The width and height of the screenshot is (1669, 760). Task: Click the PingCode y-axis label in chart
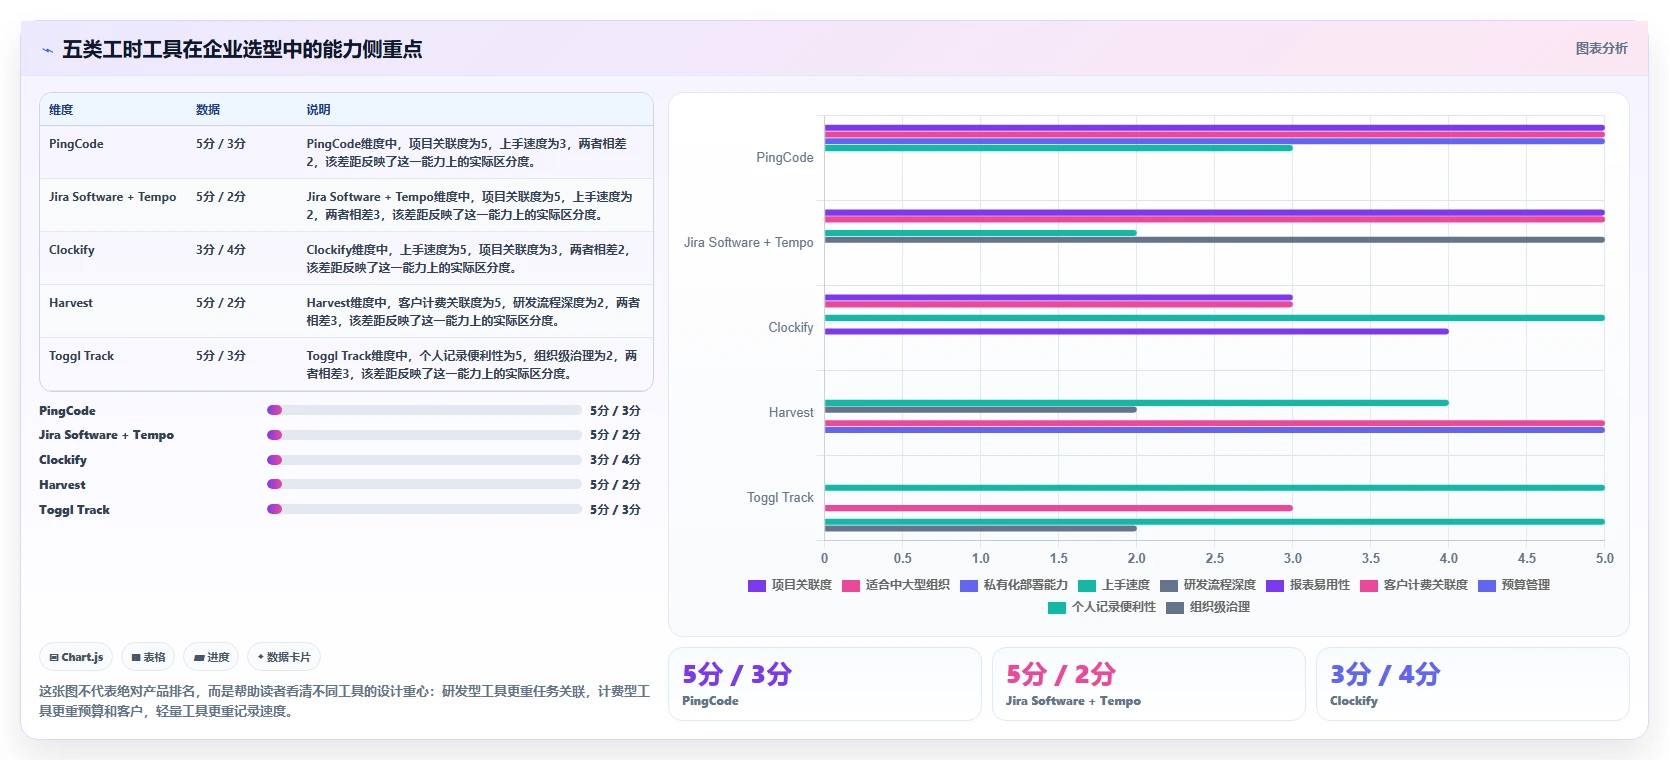785,158
